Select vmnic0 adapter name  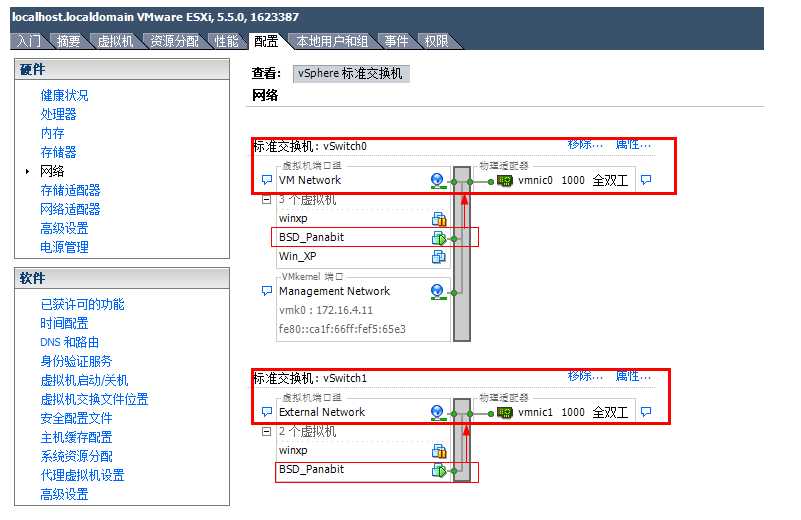click(535, 180)
